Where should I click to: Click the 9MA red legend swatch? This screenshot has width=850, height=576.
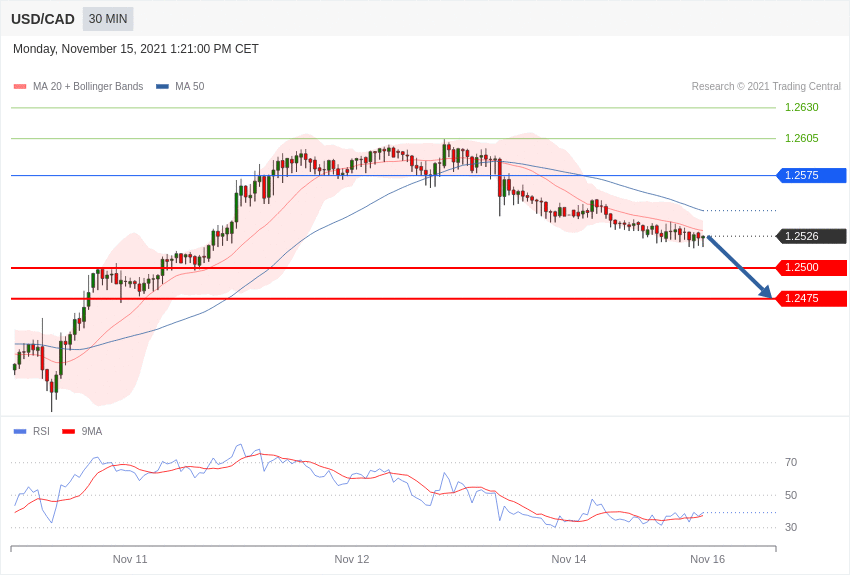point(69,431)
